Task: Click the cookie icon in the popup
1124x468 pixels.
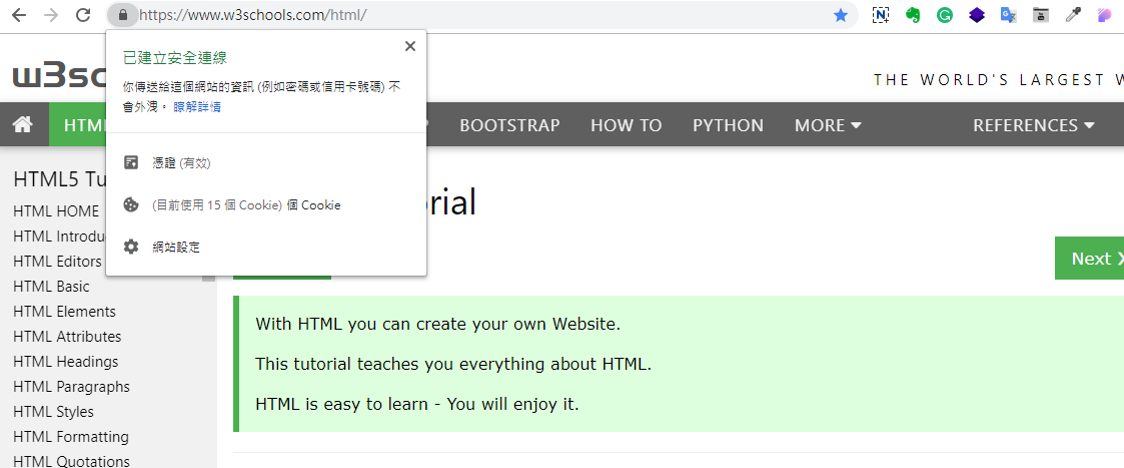Action: [x=130, y=205]
